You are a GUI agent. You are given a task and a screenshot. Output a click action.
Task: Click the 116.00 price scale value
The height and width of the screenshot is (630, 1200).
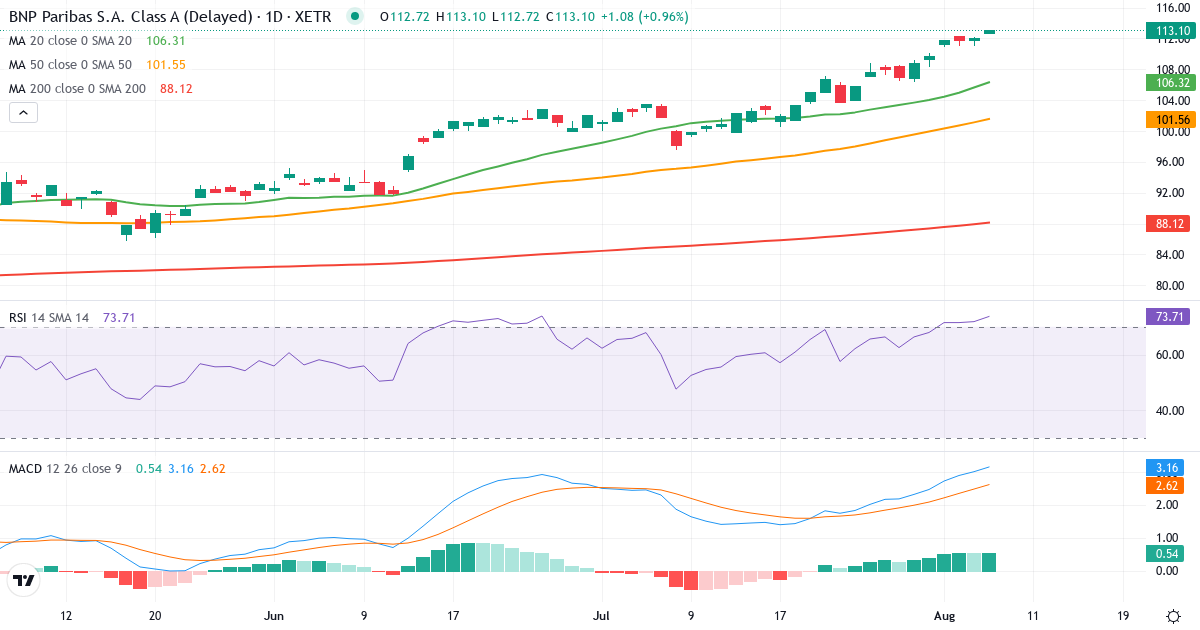[x=1171, y=8]
